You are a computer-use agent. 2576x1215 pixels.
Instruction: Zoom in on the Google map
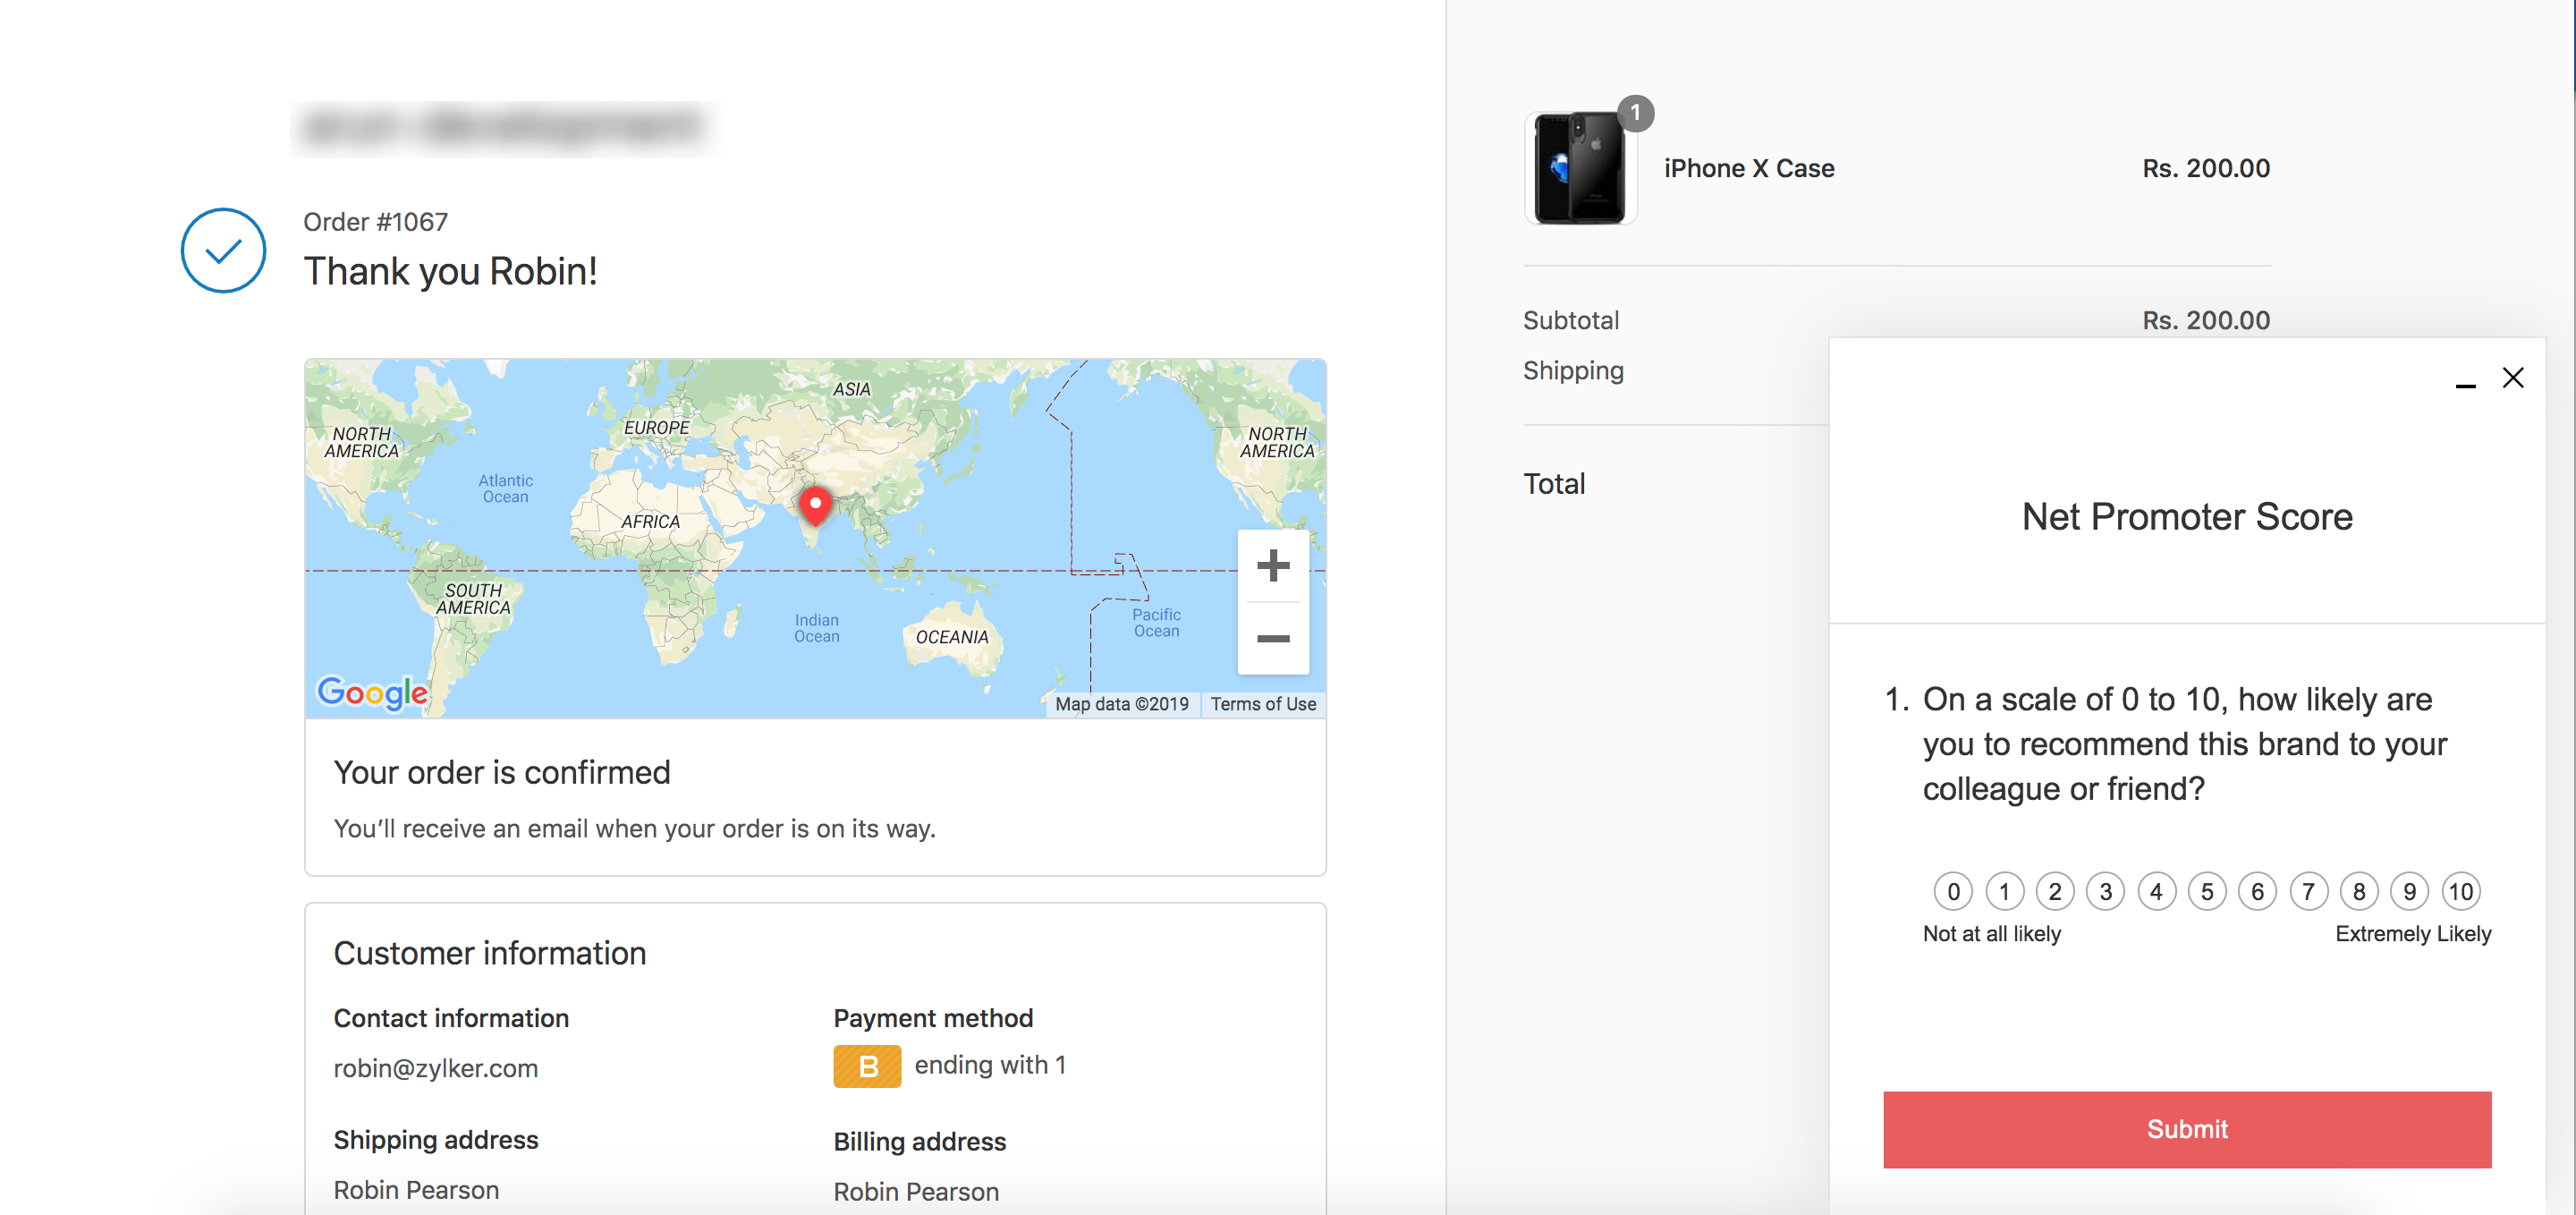pyautogui.click(x=1273, y=566)
